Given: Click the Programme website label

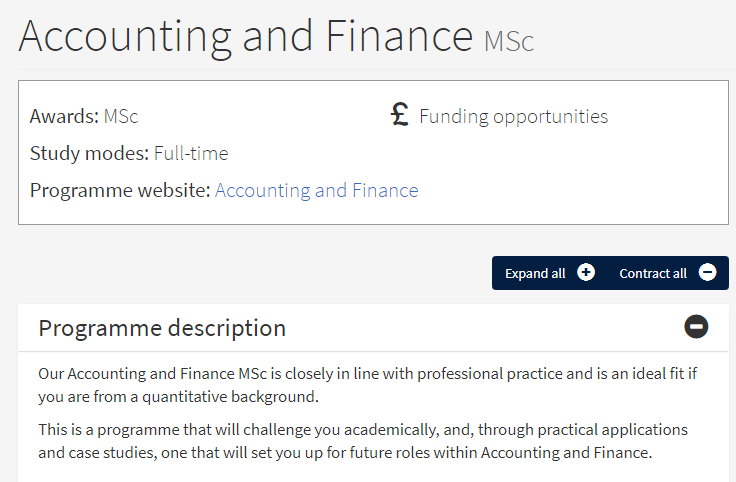Looking at the screenshot, I should pos(120,191).
